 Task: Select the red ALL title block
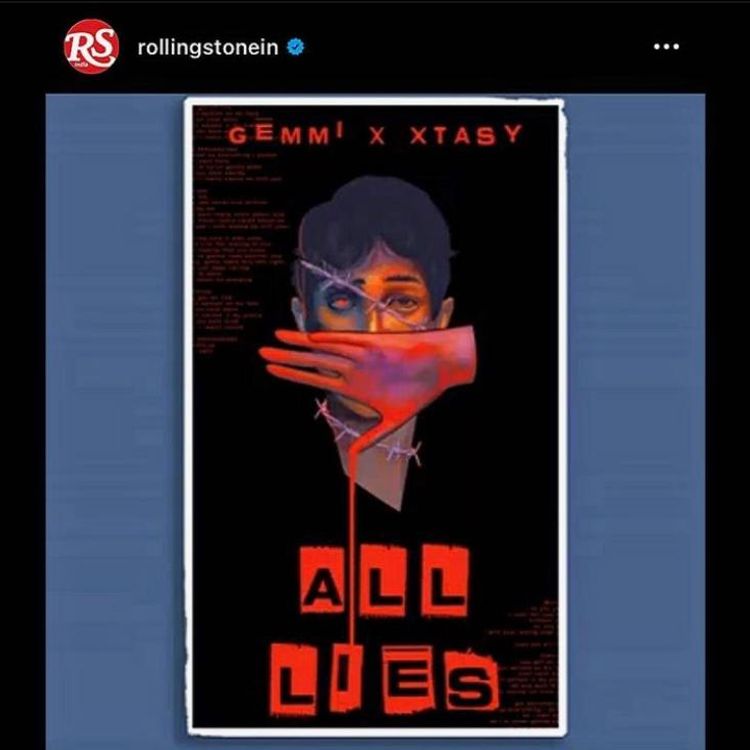point(384,580)
